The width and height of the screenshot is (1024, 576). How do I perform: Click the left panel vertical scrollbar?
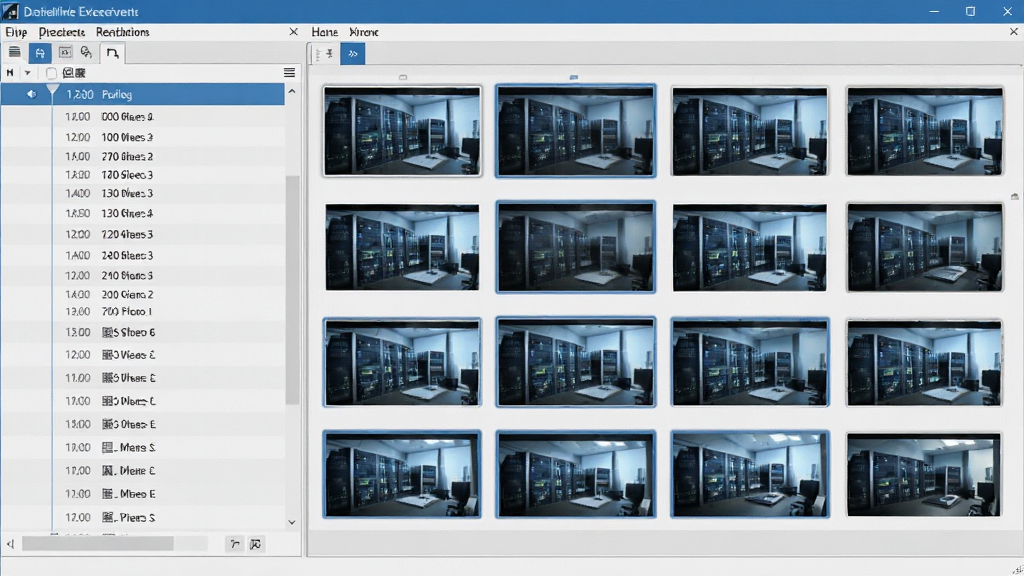pos(293,289)
